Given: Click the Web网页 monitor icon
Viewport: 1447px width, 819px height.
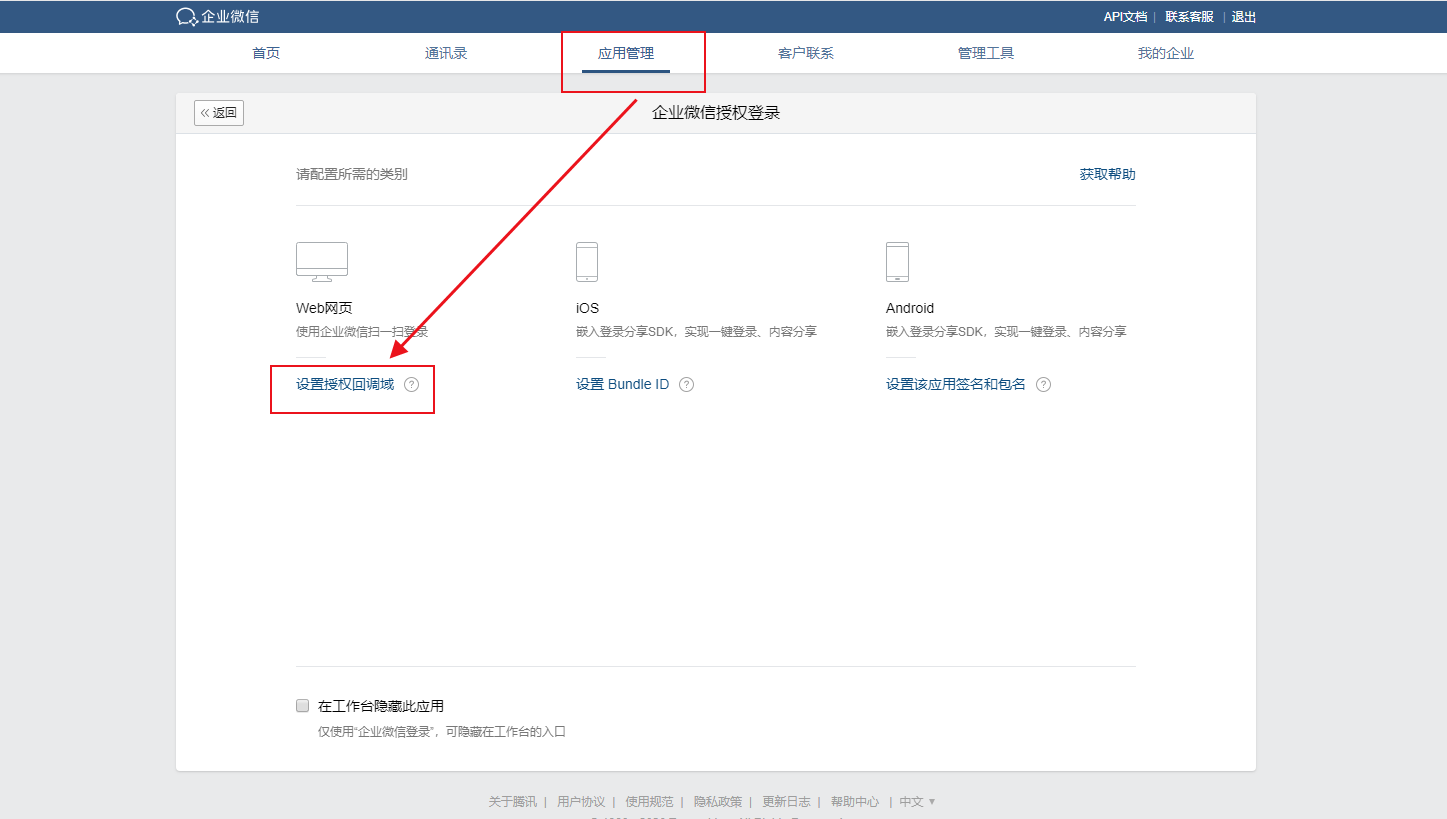Looking at the screenshot, I should pos(322,261).
